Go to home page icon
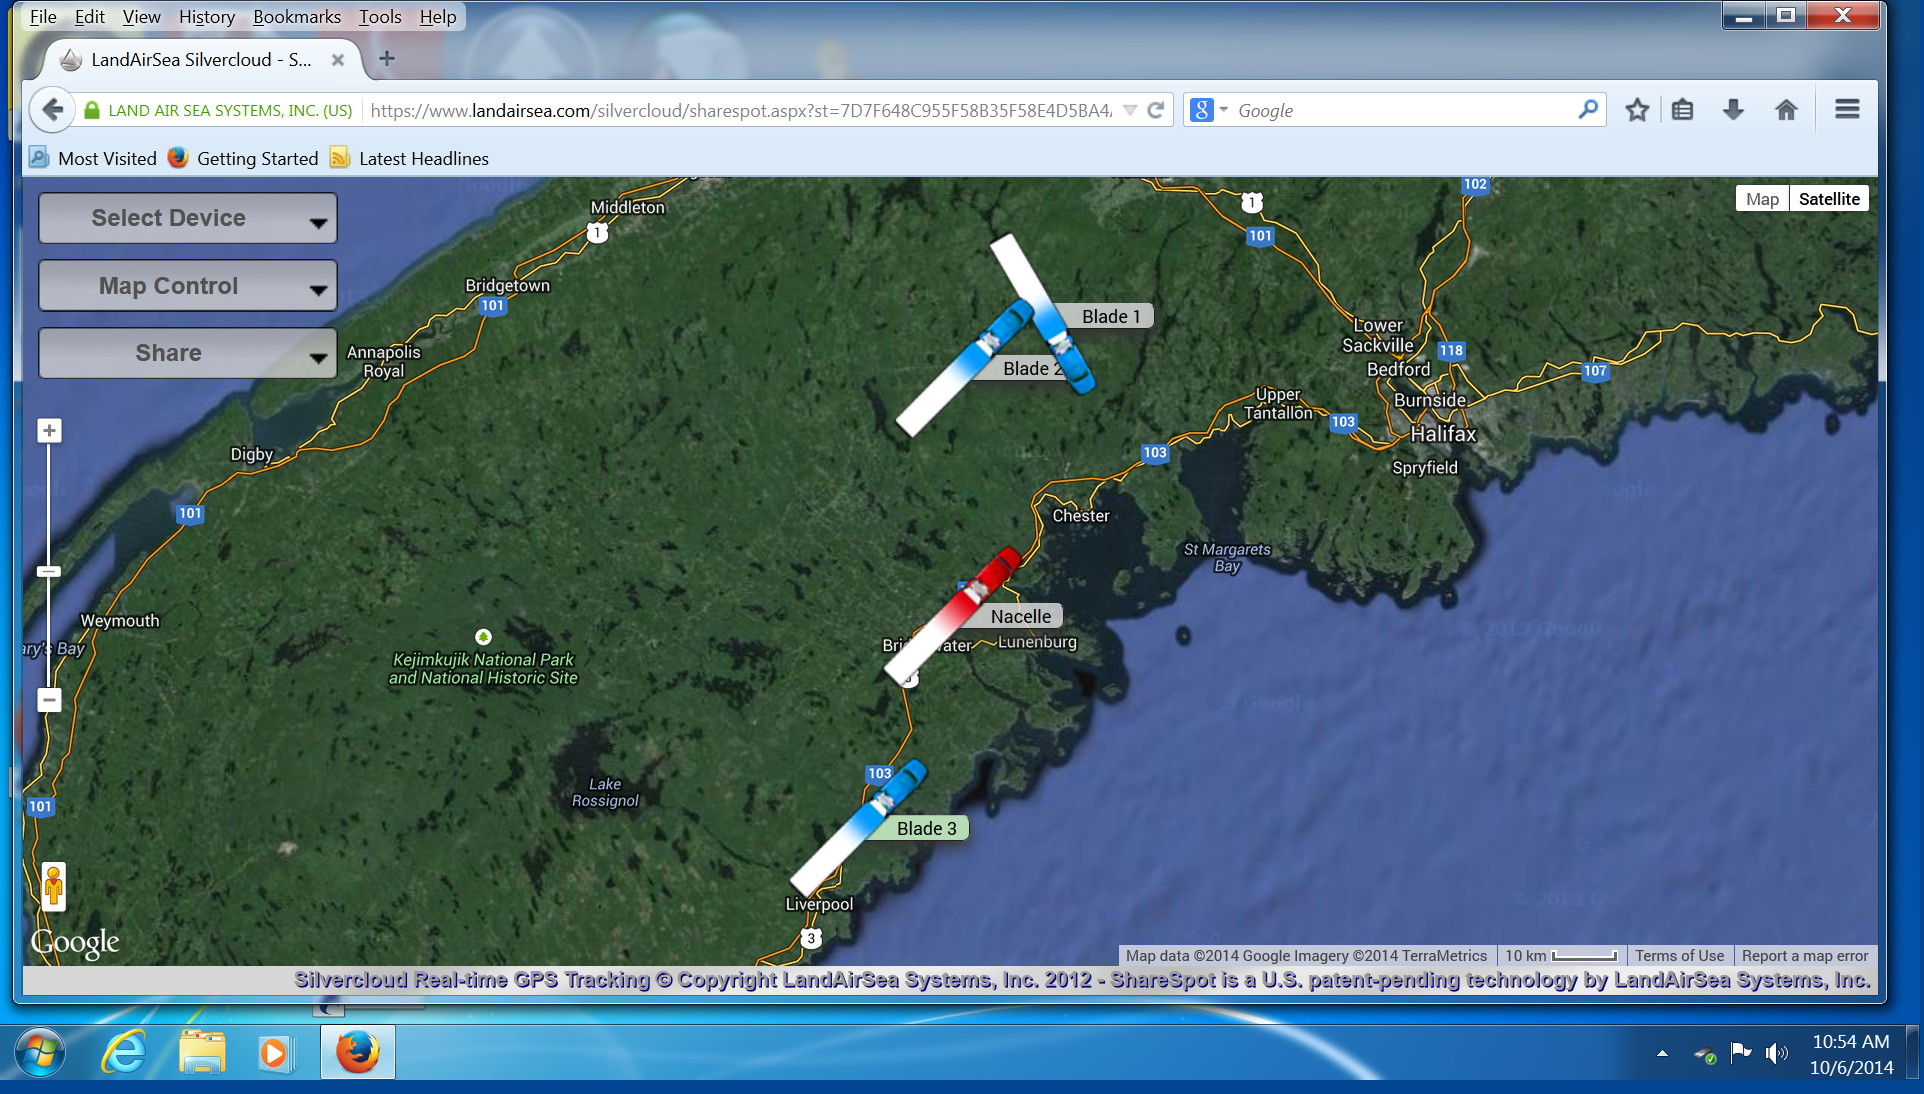The height and width of the screenshot is (1094, 1924). click(1786, 110)
